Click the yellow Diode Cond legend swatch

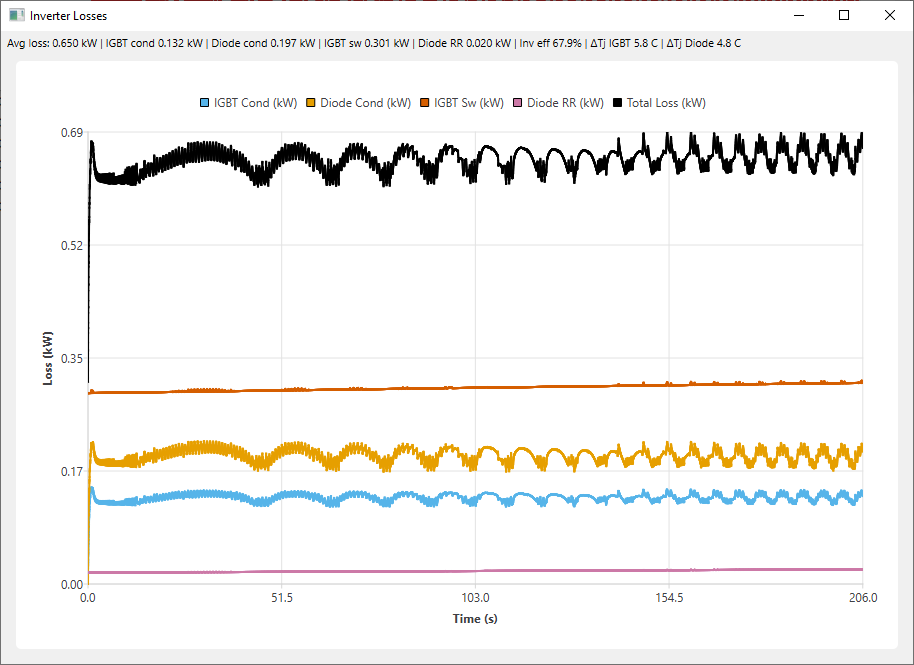point(311,103)
